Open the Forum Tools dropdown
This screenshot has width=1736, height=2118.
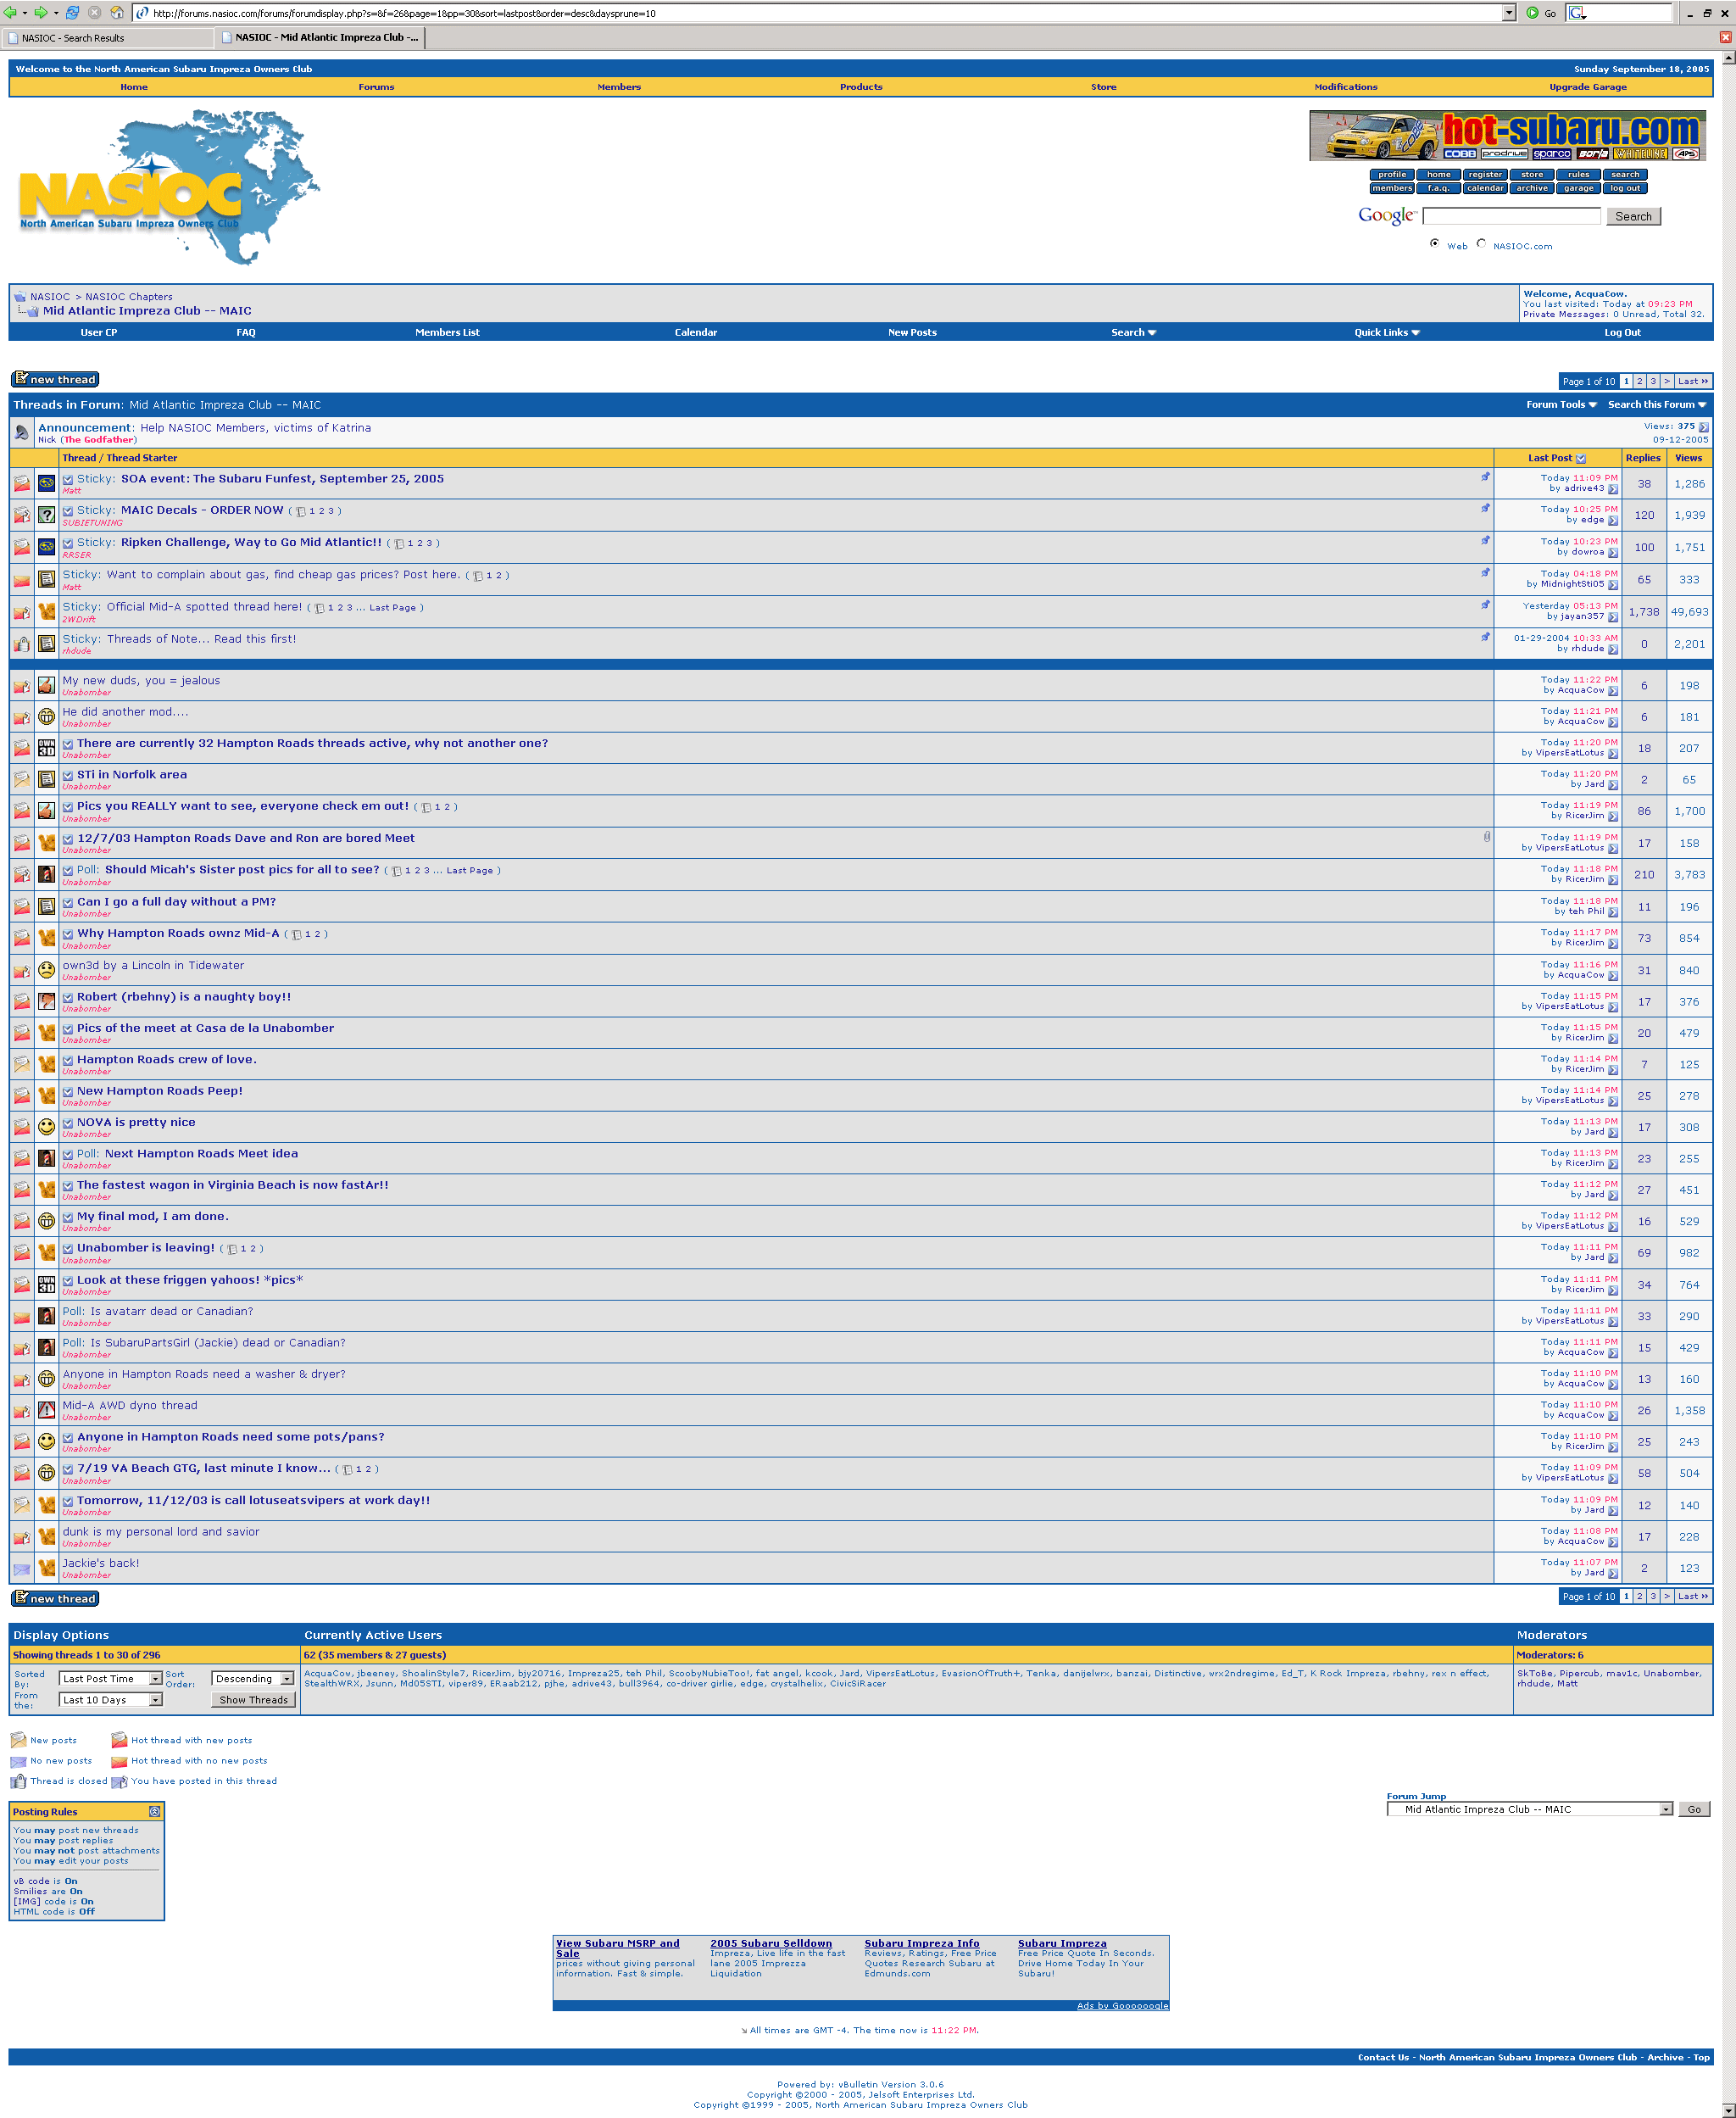tap(1561, 405)
